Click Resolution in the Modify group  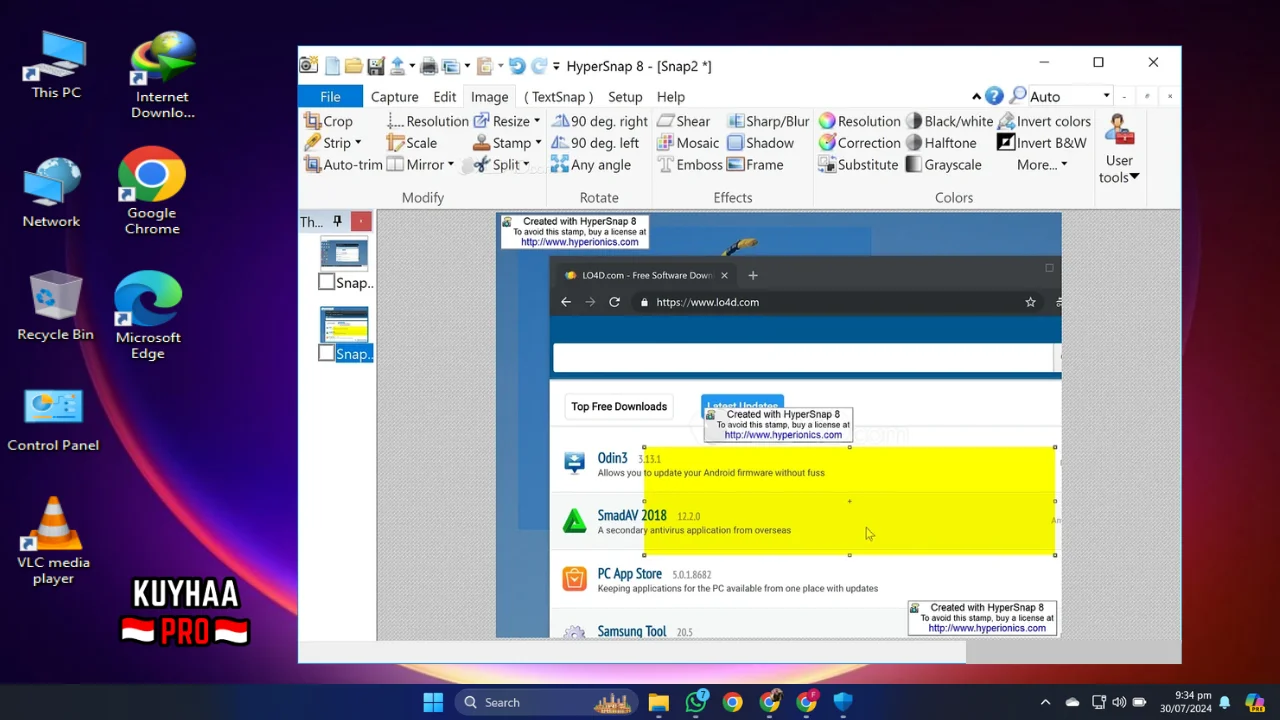coord(428,121)
